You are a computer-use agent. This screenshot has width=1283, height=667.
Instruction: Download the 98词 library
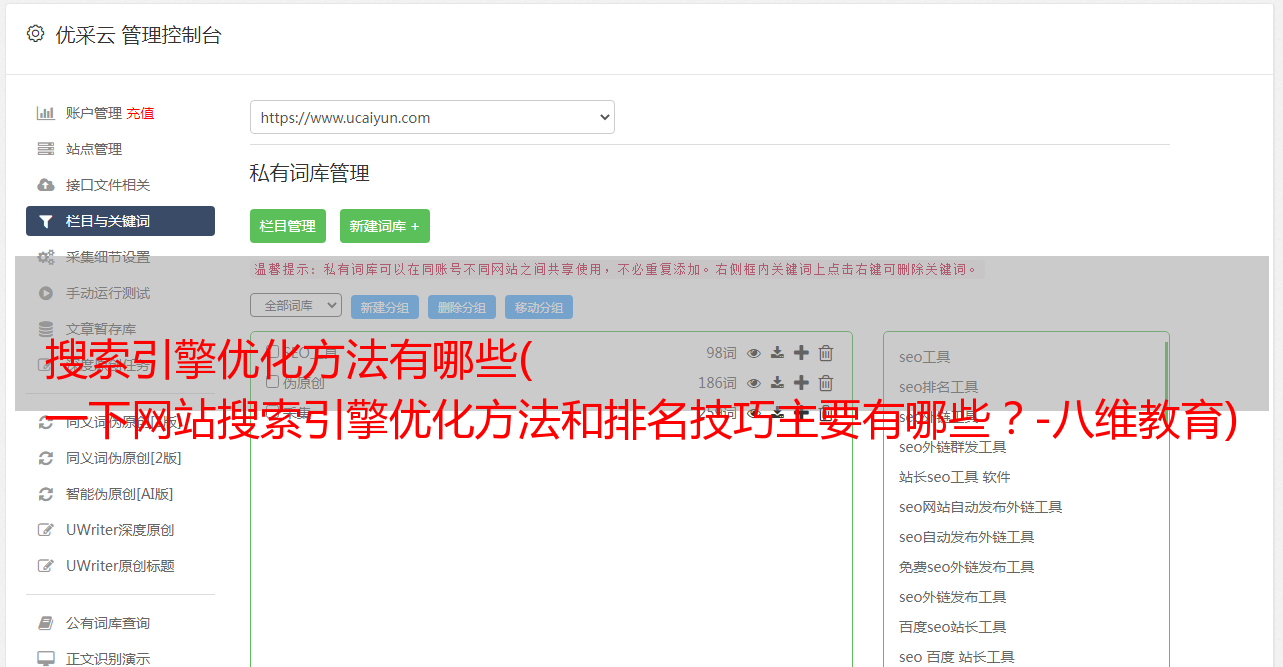pyautogui.click(x=777, y=353)
